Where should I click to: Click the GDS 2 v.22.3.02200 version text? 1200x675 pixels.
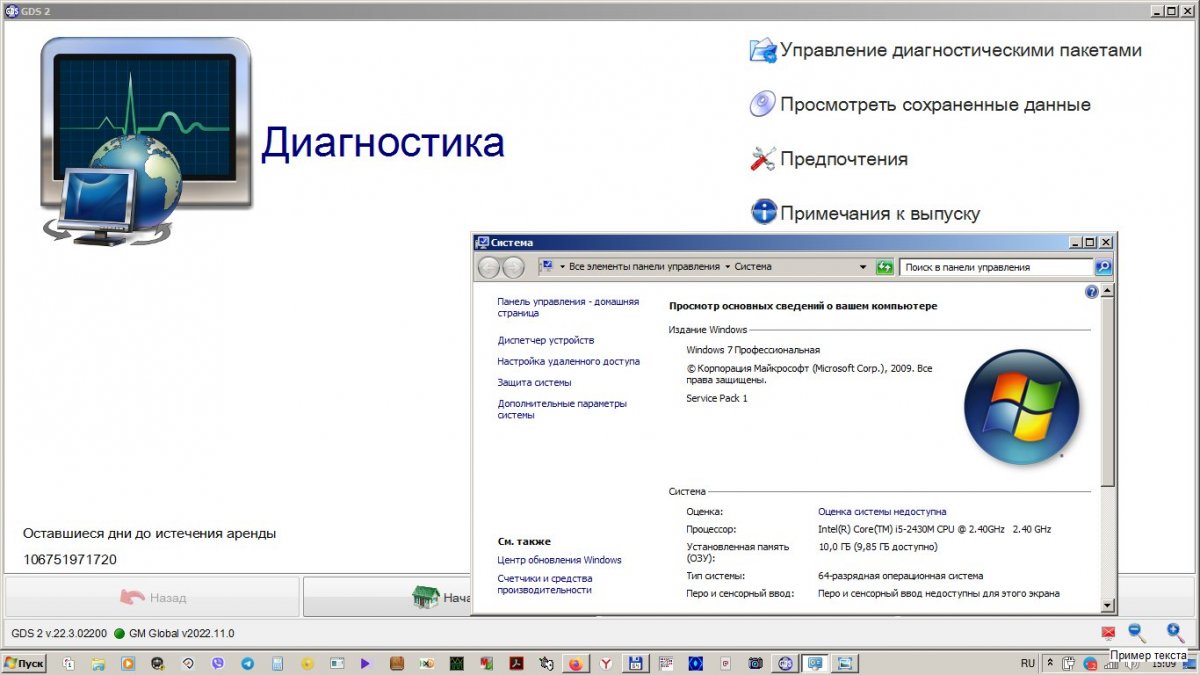coord(59,633)
